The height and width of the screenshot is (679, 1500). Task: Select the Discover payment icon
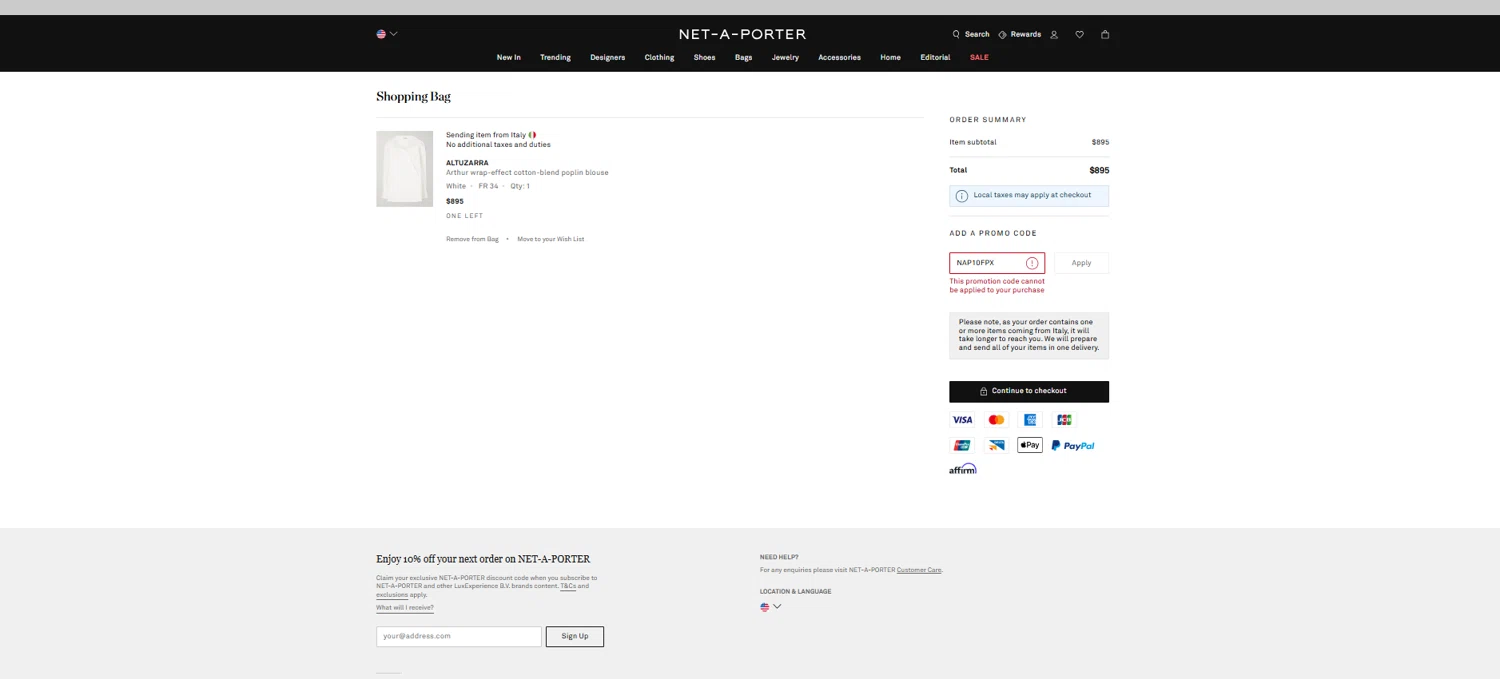(996, 445)
